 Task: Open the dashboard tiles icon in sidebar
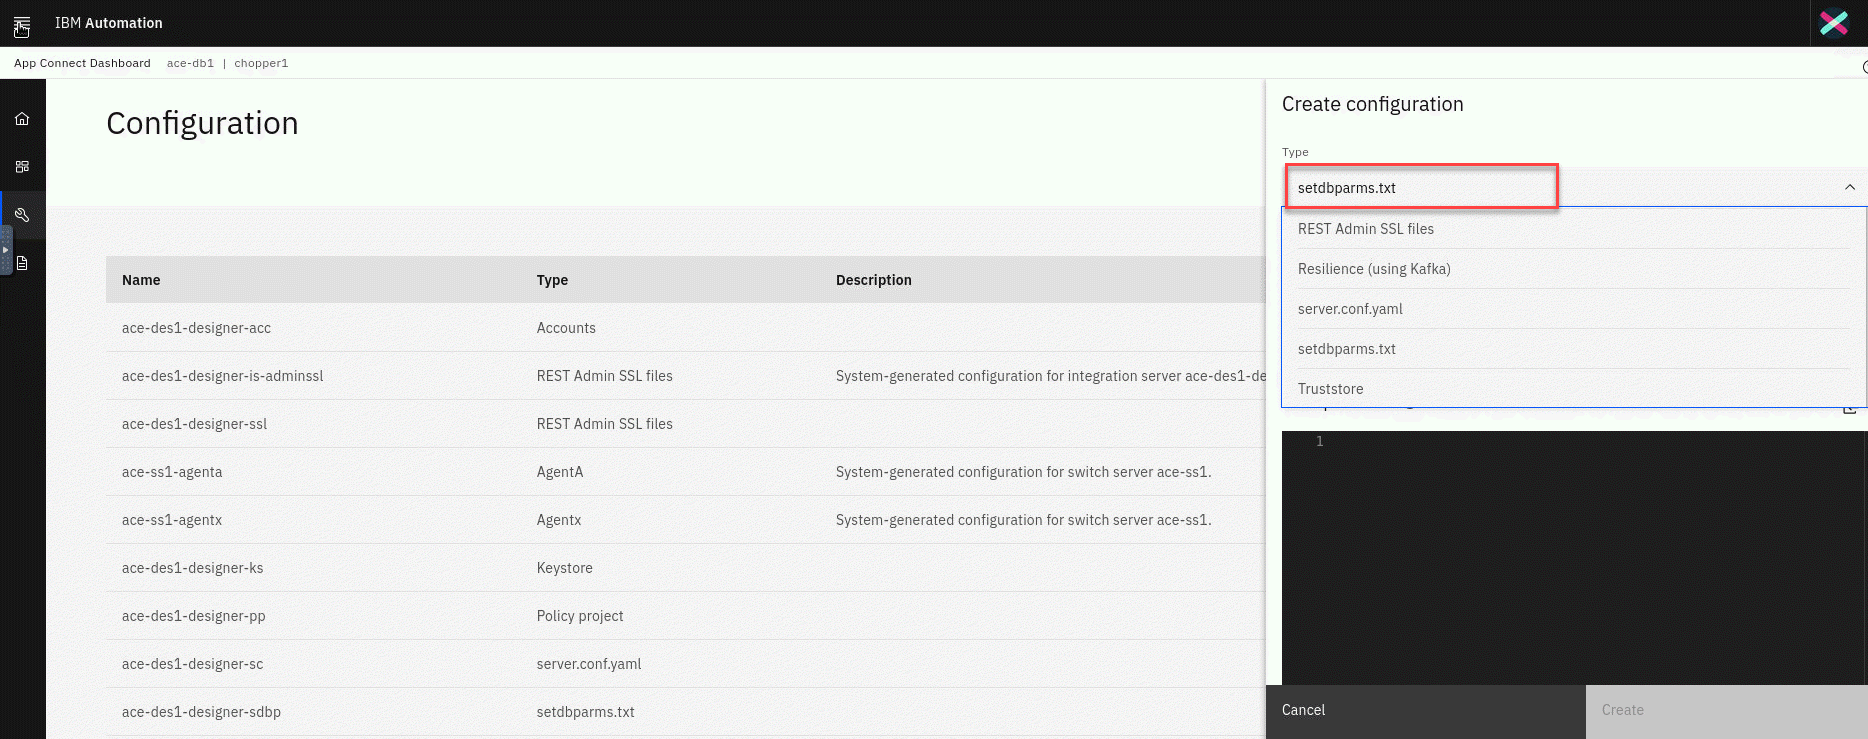point(22,167)
